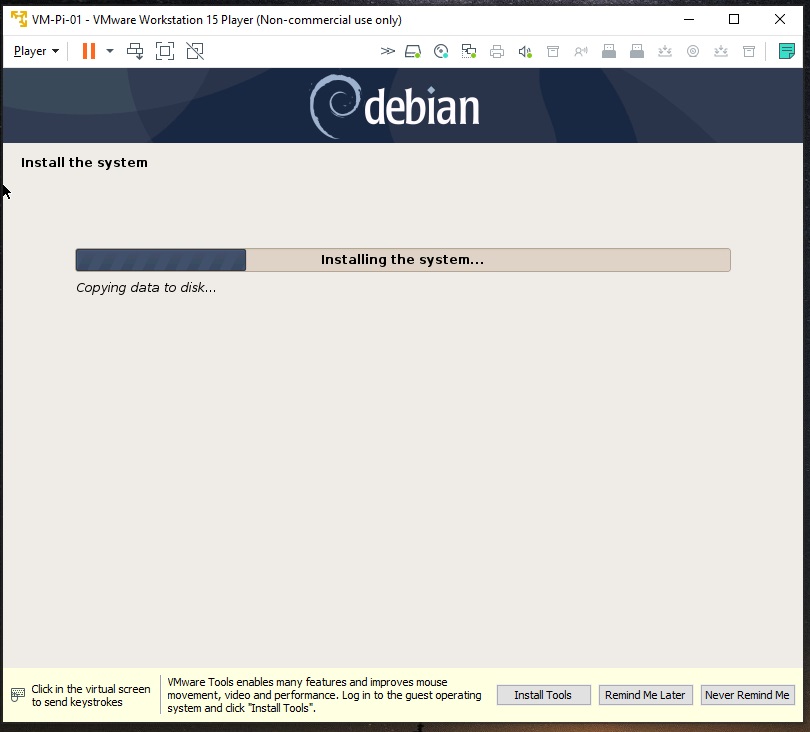Image resolution: width=810 pixels, height=732 pixels.
Task: Open the Player menu
Action: tap(36, 51)
